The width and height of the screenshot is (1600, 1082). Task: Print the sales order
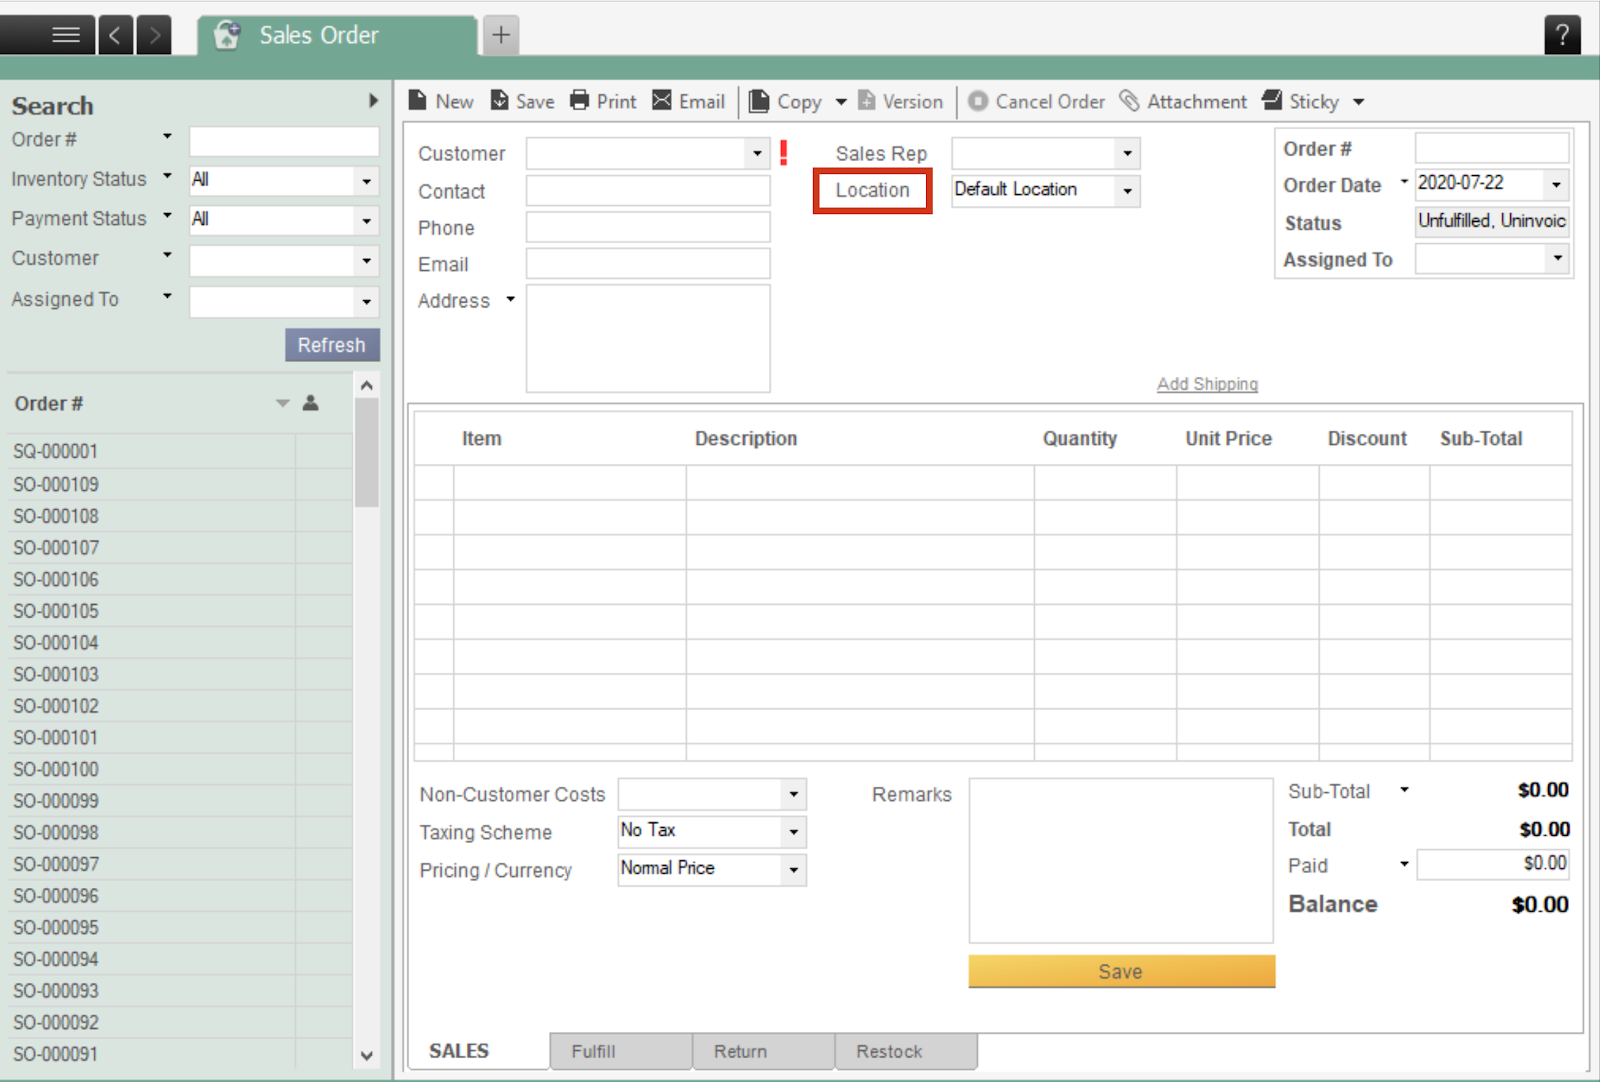point(603,101)
